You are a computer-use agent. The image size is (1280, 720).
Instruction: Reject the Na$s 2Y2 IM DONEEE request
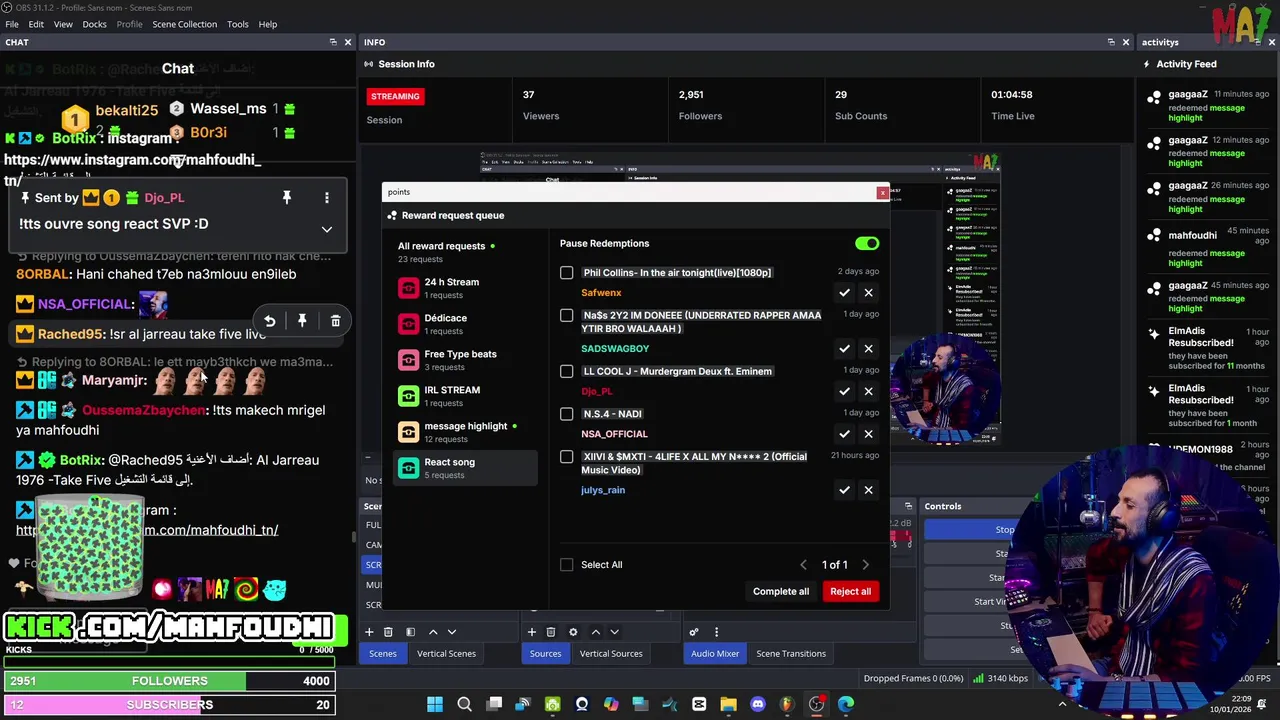pos(868,349)
